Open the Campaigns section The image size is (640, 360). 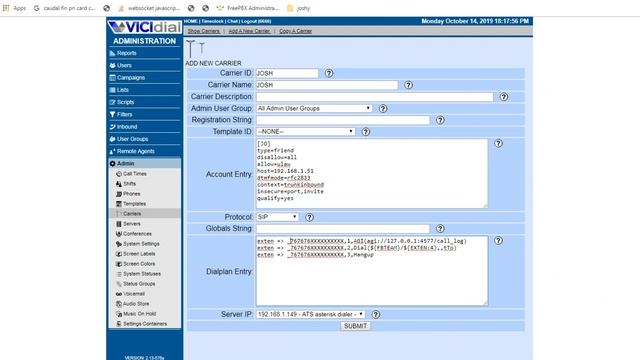(144, 78)
